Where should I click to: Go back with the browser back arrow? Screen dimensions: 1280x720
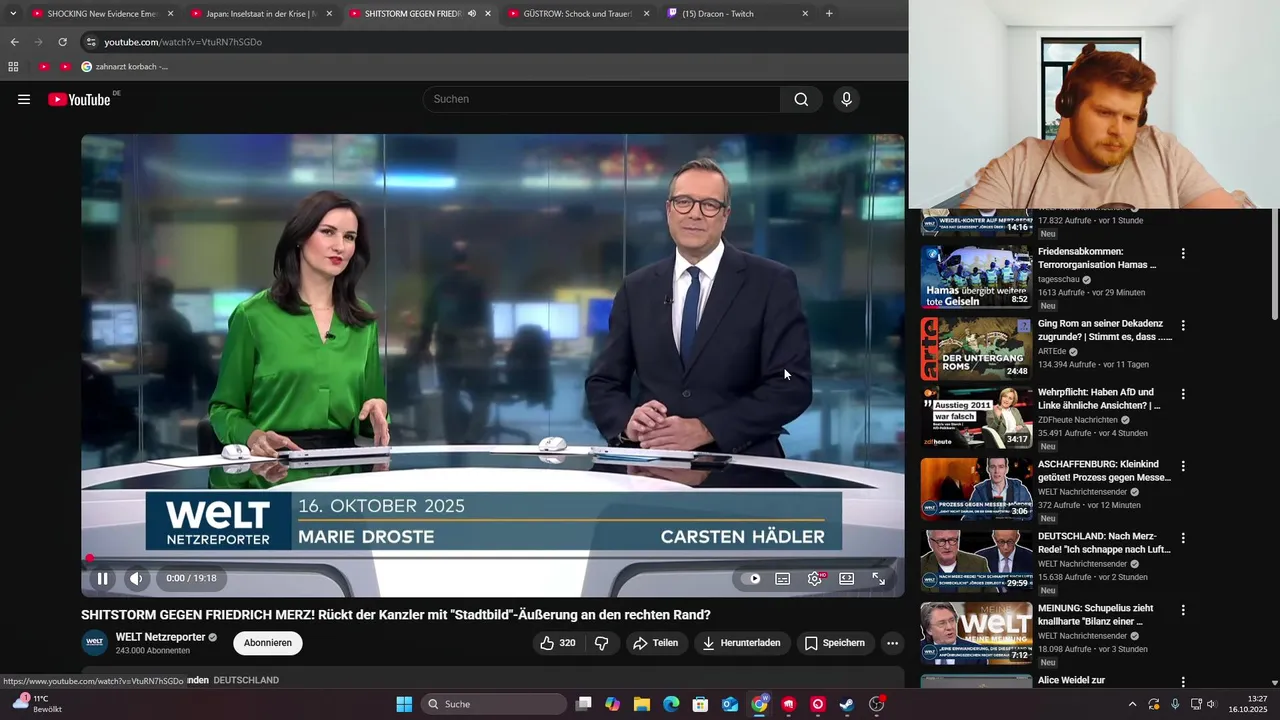[14, 42]
